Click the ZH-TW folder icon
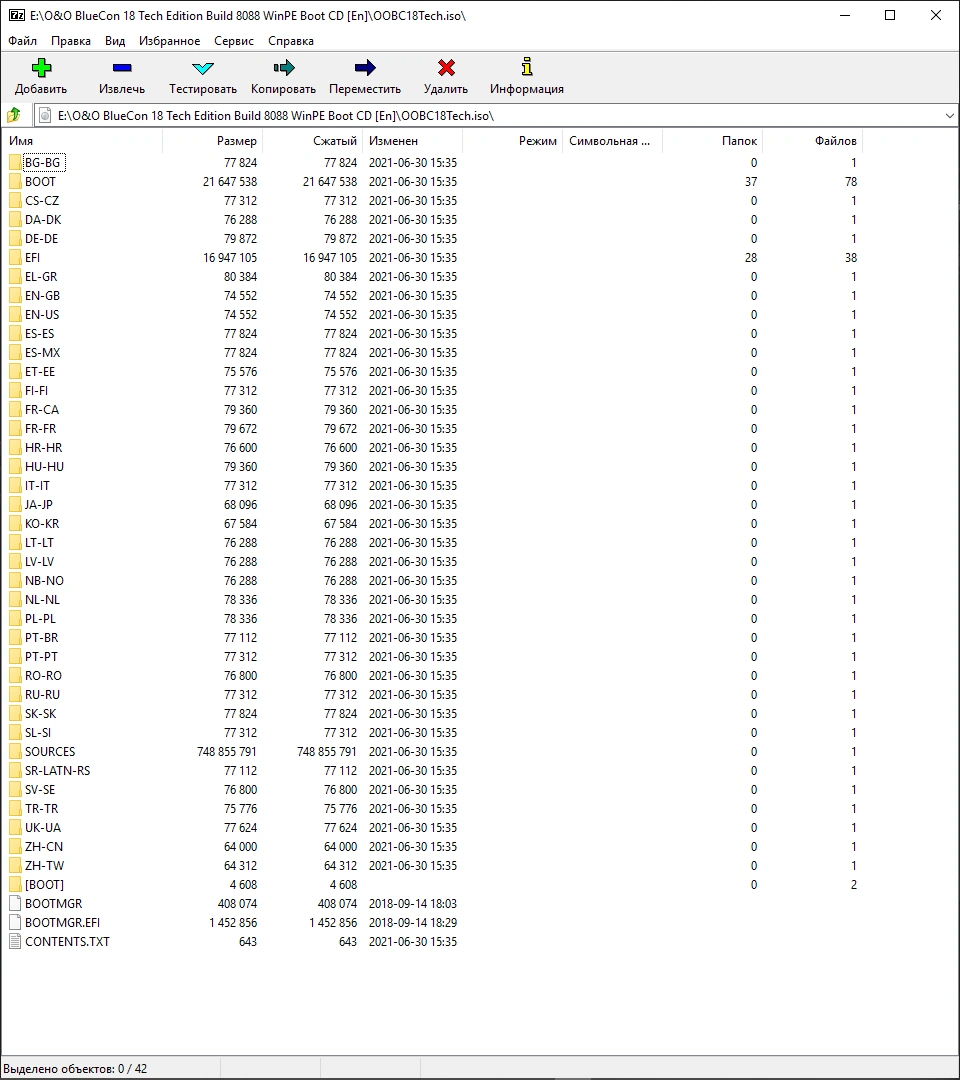960x1080 pixels. (15, 866)
